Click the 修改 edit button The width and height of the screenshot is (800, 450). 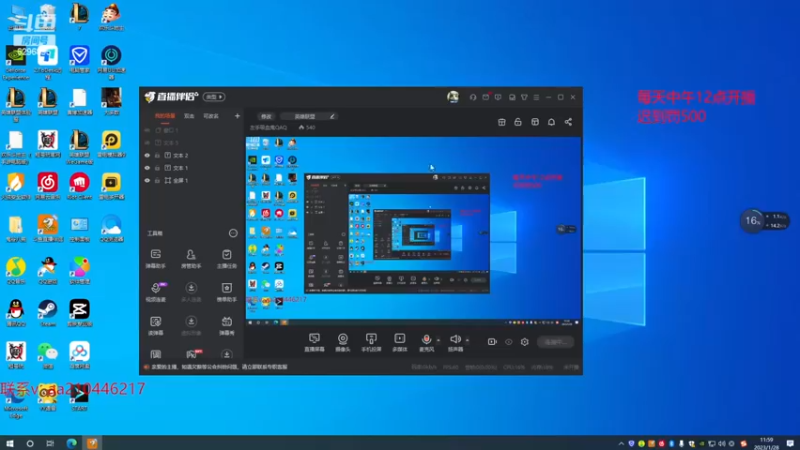(266, 116)
